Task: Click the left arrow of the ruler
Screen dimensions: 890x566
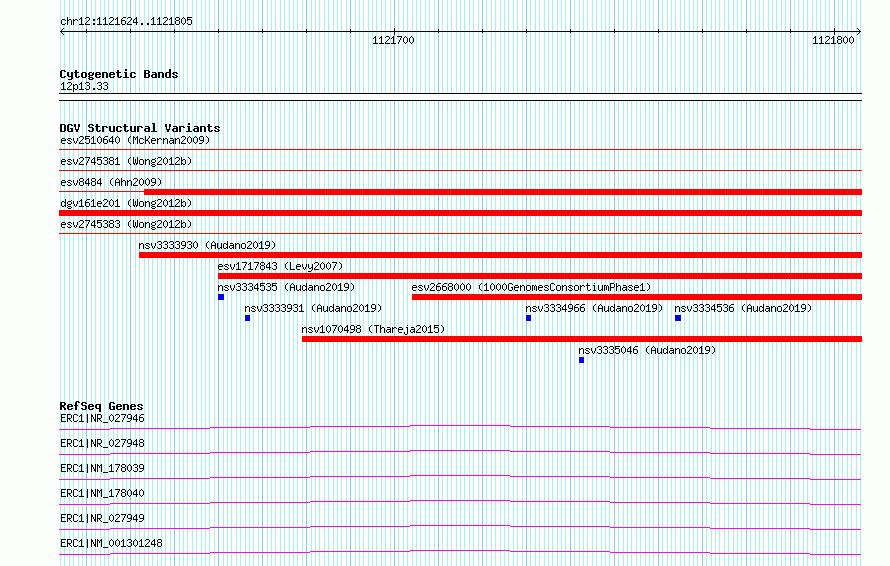Action: point(62,32)
